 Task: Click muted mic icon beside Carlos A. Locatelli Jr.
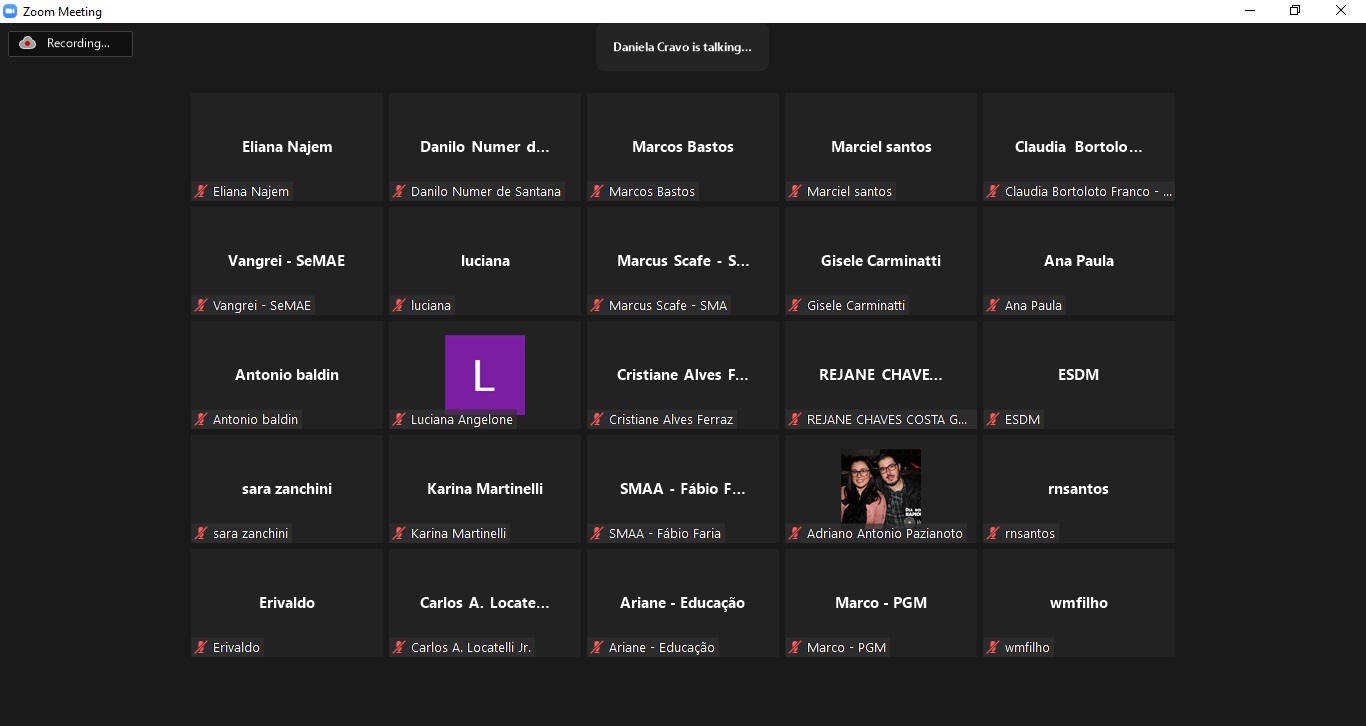tap(399, 647)
